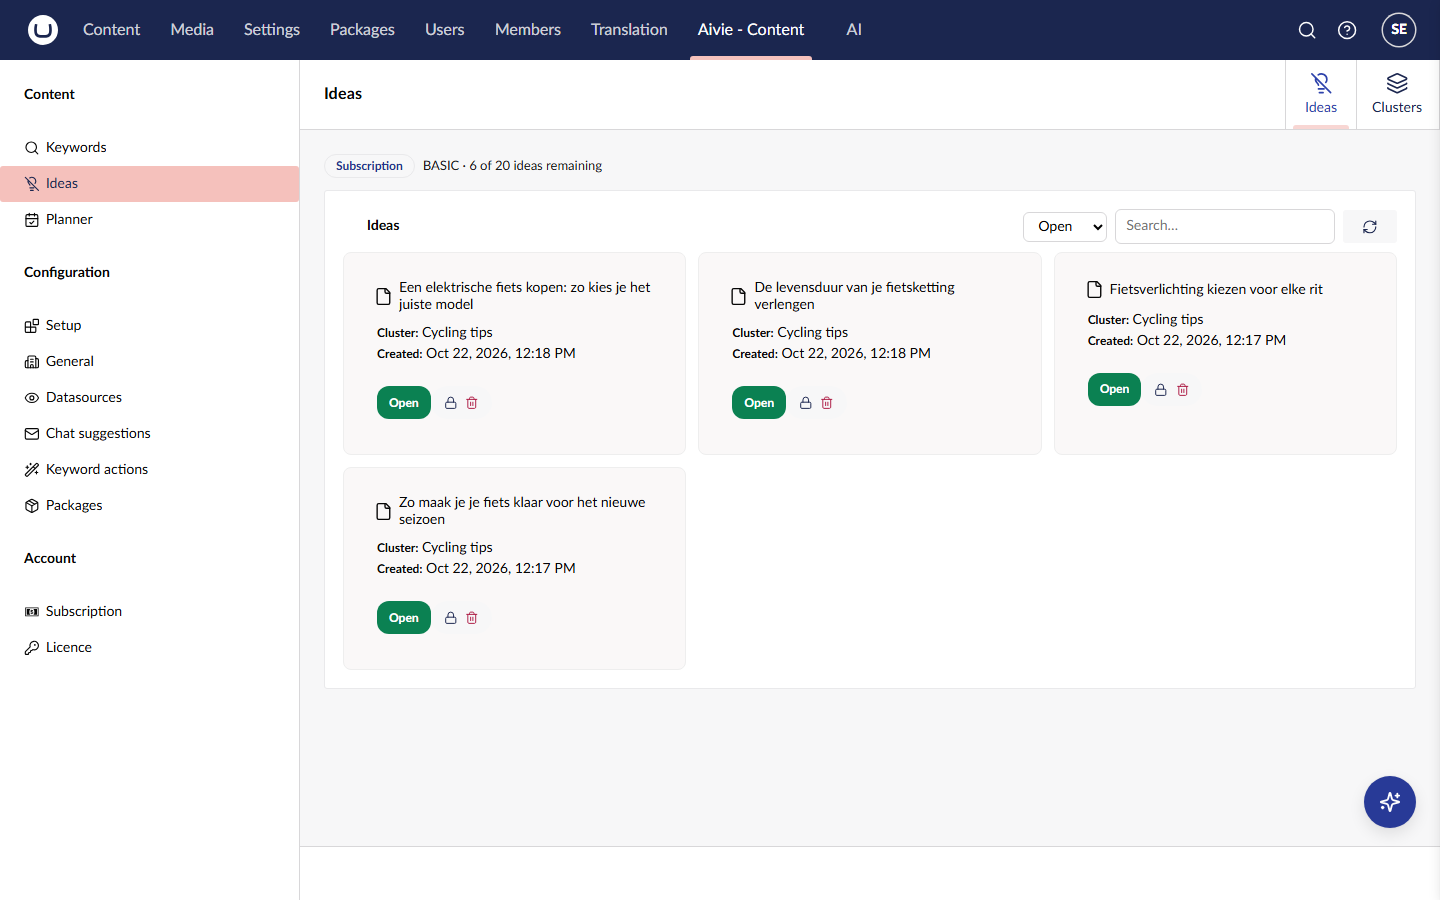The image size is (1440, 900).
Task: Focus the ideas Search field
Action: pyautogui.click(x=1225, y=226)
